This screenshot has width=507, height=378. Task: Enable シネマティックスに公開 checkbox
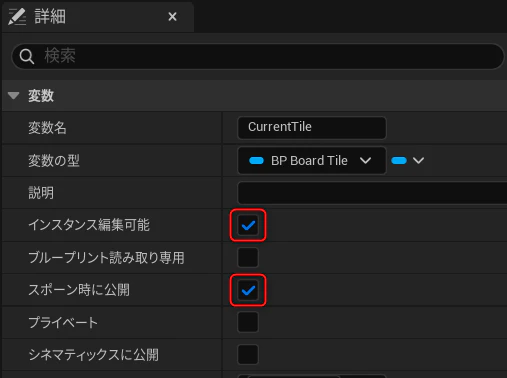pos(248,354)
